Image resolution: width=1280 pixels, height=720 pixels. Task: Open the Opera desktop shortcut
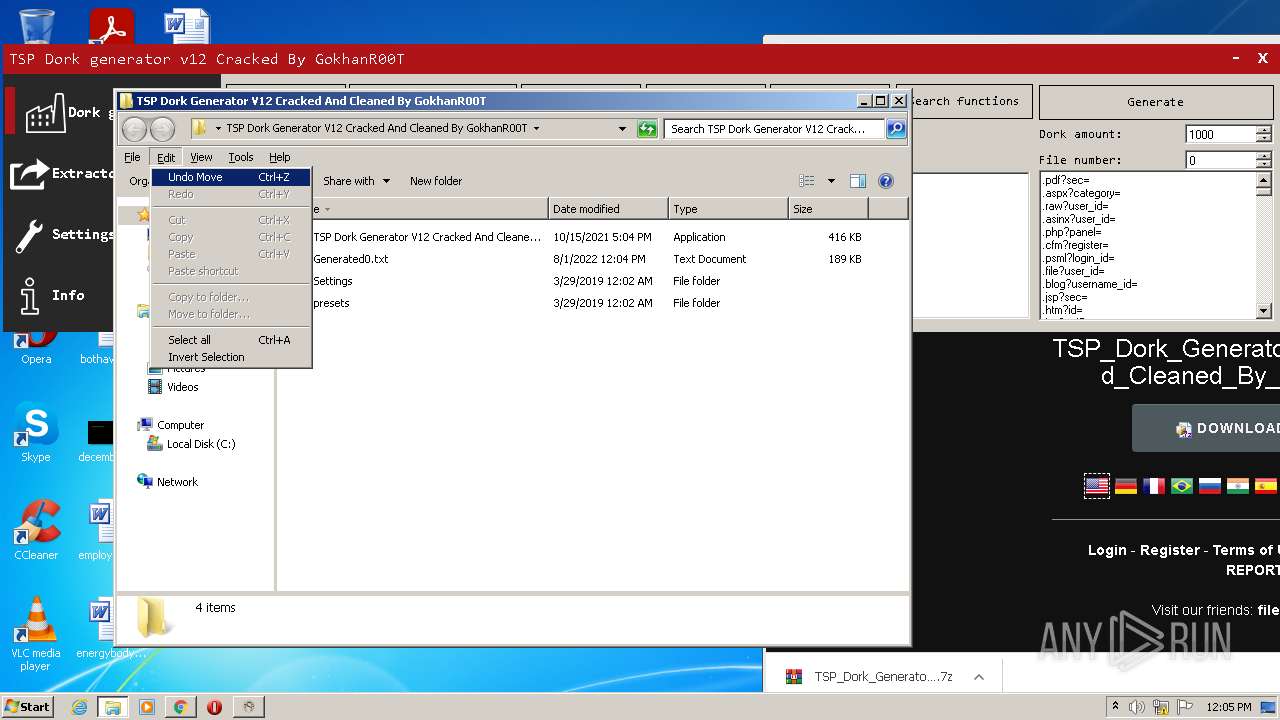[x=36, y=348]
